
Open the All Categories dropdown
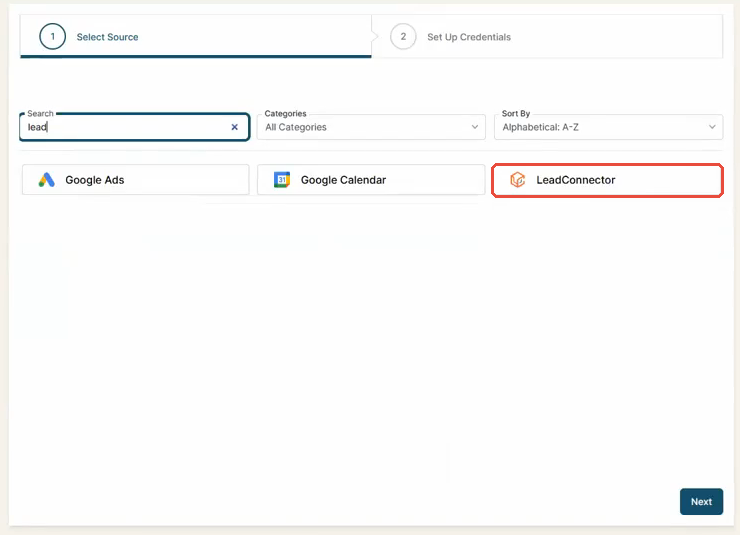(x=371, y=127)
